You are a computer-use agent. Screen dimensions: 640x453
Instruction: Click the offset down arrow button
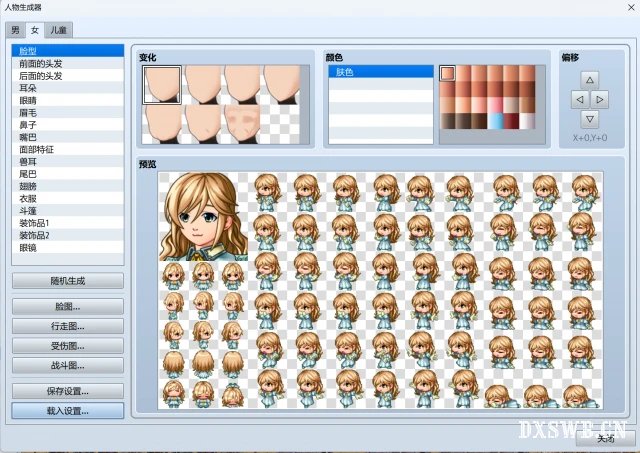tap(590, 120)
